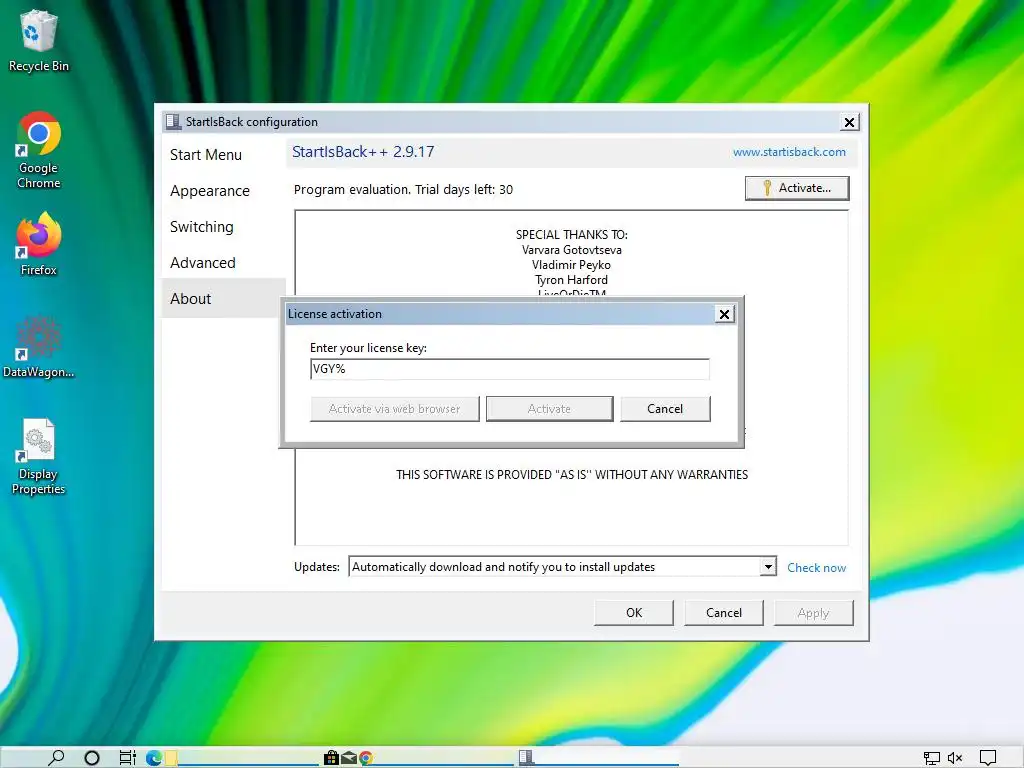Select the About tab
The image size is (1024, 768).
pos(223,298)
